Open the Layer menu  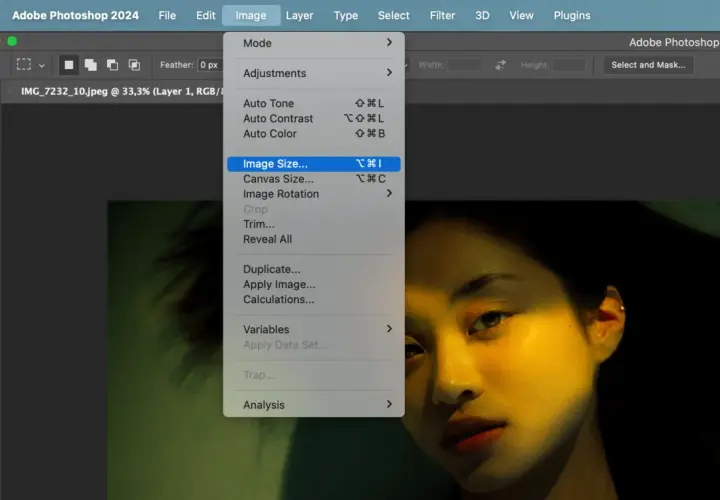(x=299, y=16)
